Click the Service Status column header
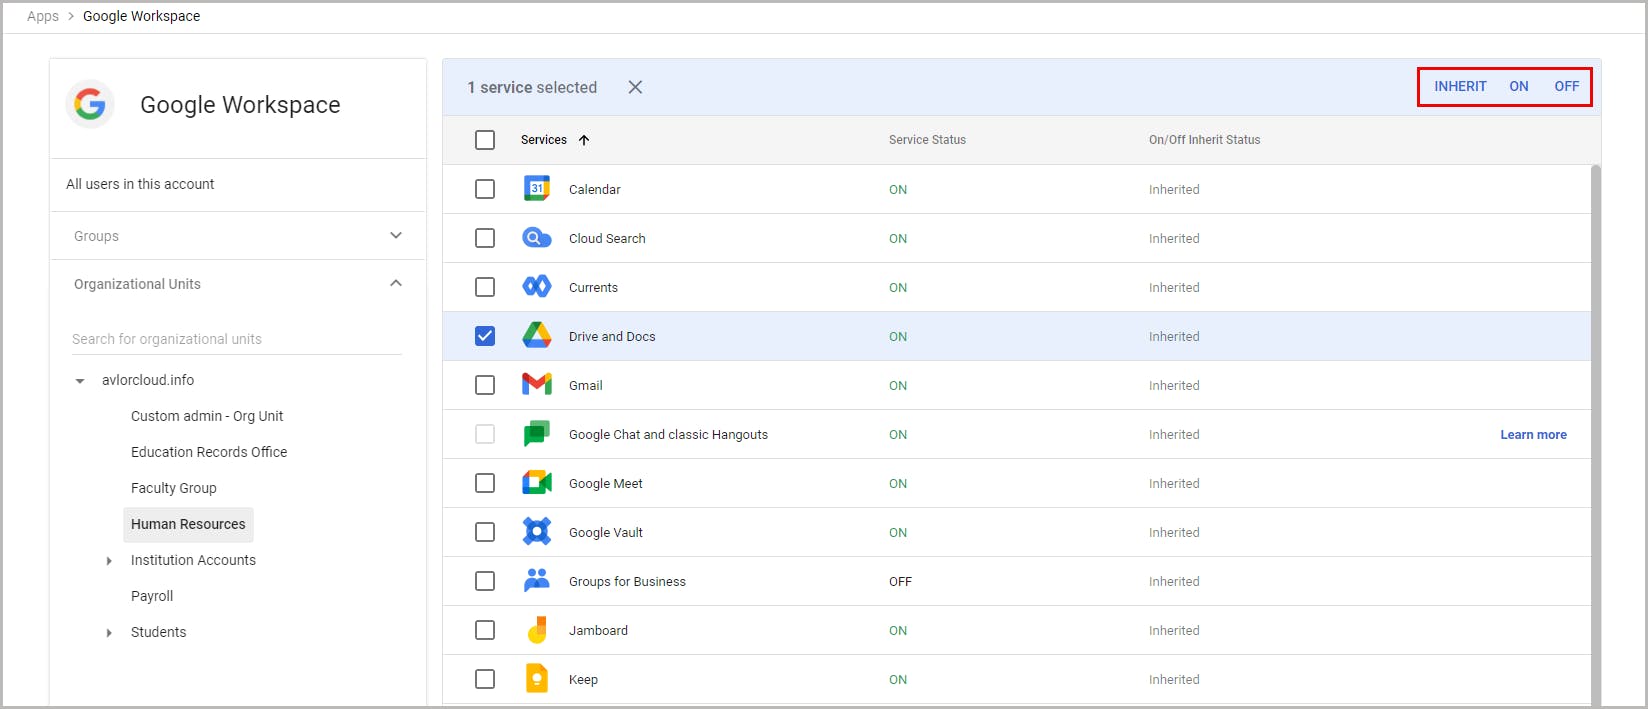This screenshot has height=709, width=1648. pos(927,140)
